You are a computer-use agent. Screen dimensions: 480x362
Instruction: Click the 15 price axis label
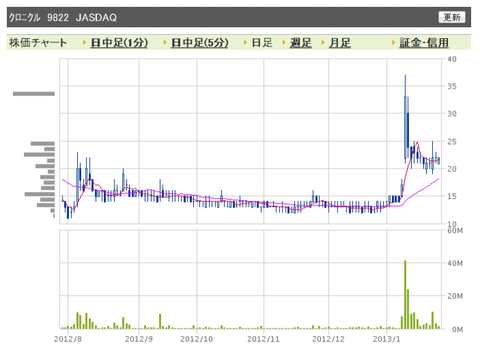(452, 196)
